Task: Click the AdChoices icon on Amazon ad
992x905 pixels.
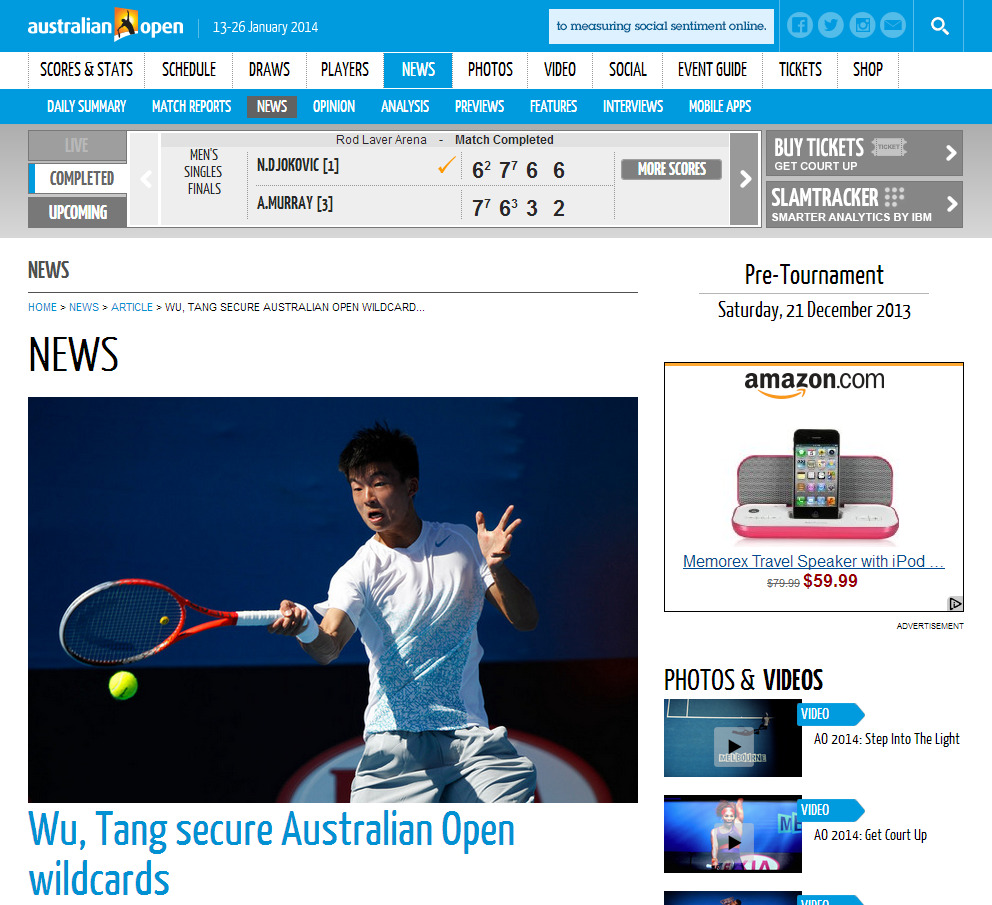Action: pyautogui.click(x=955, y=604)
